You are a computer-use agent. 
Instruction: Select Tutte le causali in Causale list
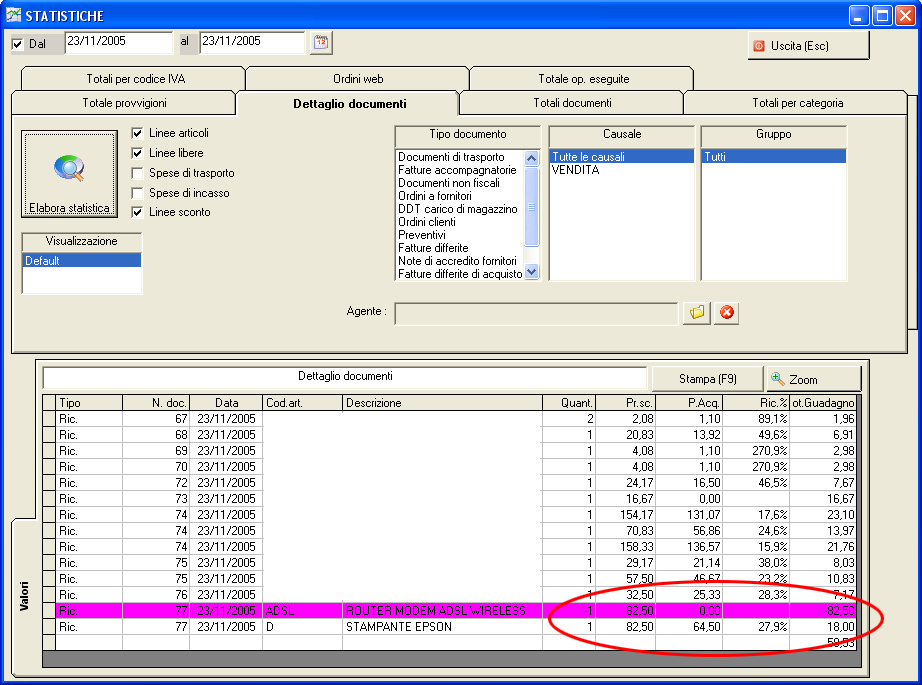pyautogui.click(x=622, y=157)
